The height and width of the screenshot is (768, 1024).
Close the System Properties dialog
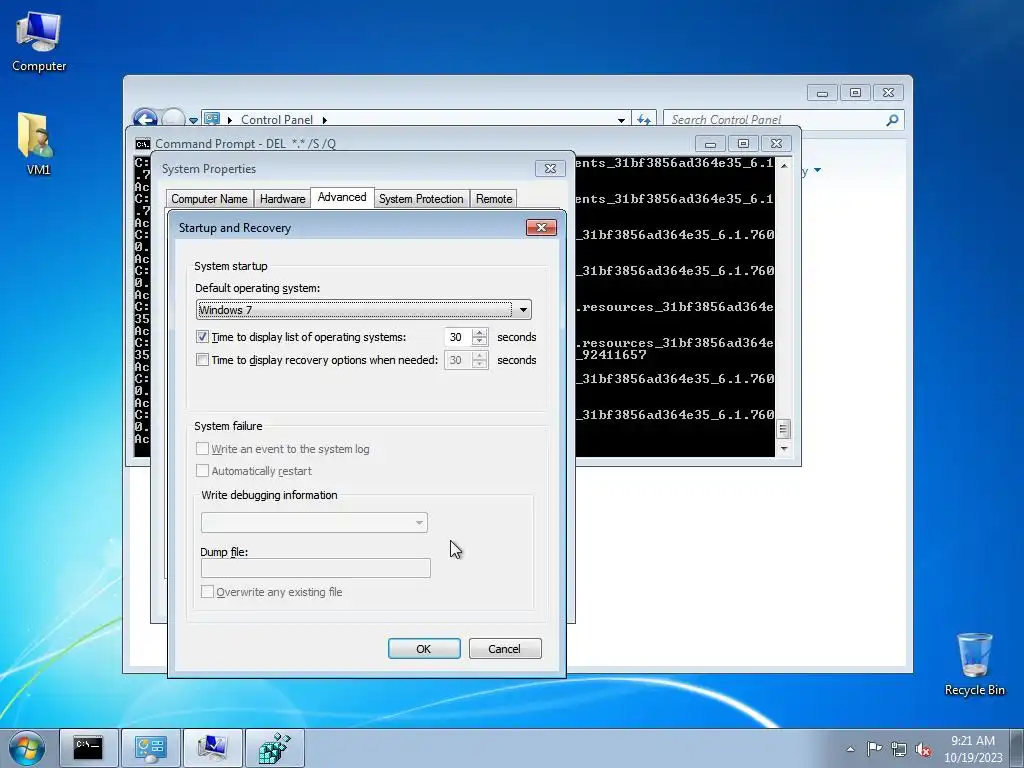(550, 168)
